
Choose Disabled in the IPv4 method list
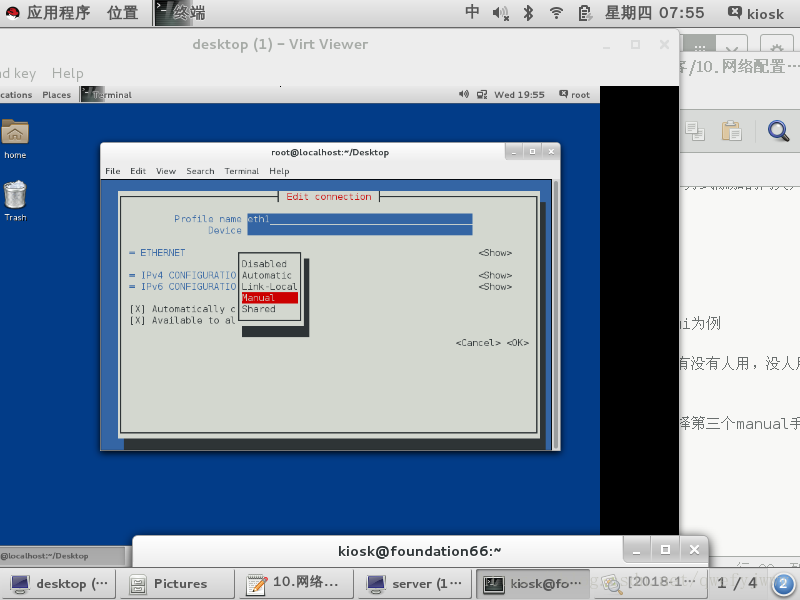[x=264, y=264]
